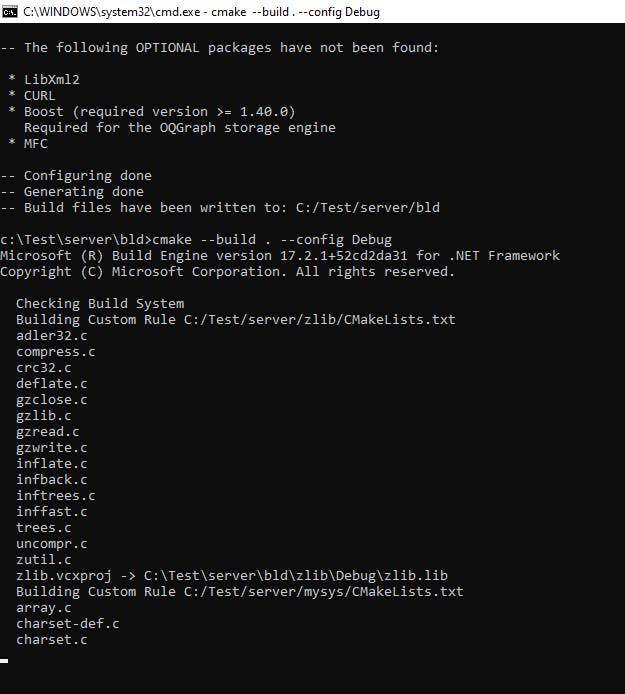Click the blinking cursor at bottom
Screen dimensions: 625x694
click(4, 661)
